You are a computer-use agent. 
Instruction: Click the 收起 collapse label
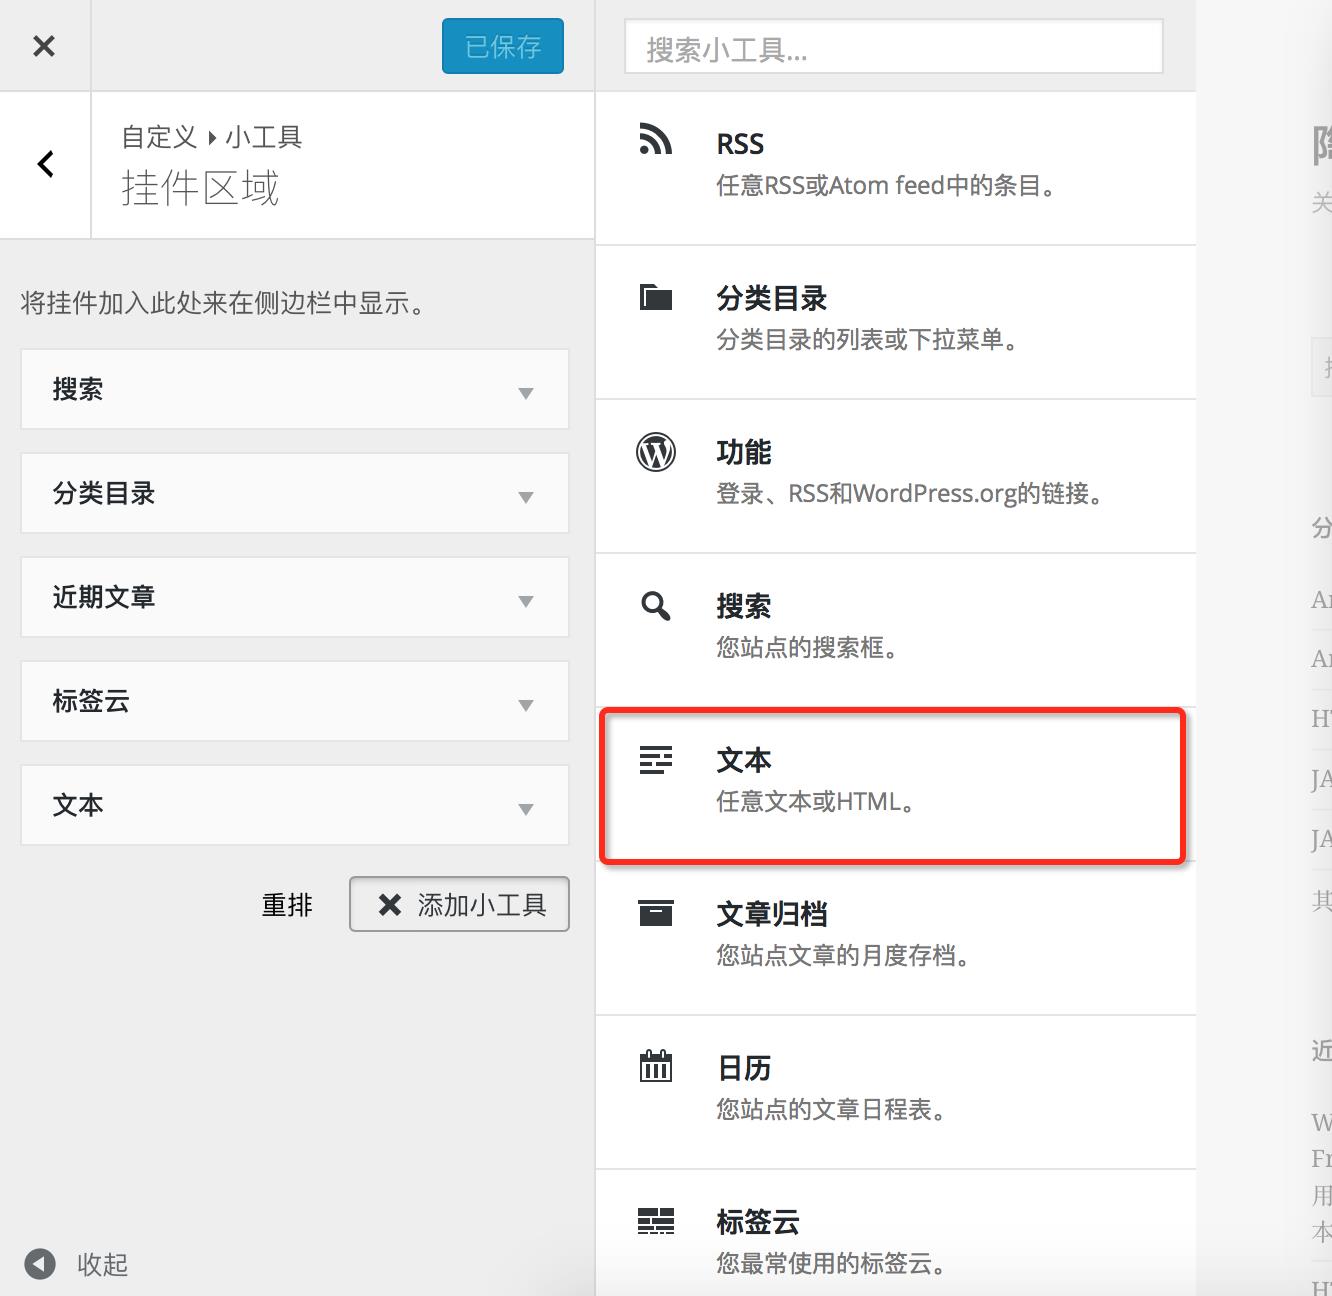[x=103, y=1265]
